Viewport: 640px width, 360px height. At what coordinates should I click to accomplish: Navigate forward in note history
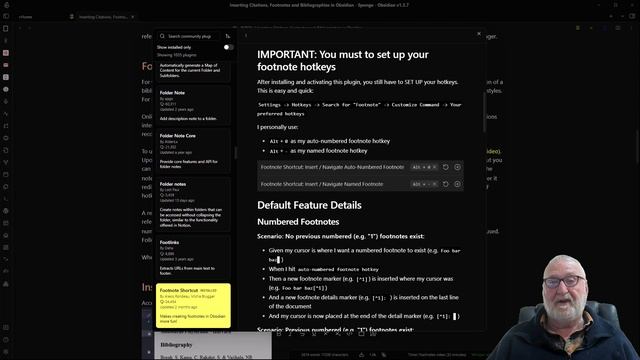[x=29, y=28]
